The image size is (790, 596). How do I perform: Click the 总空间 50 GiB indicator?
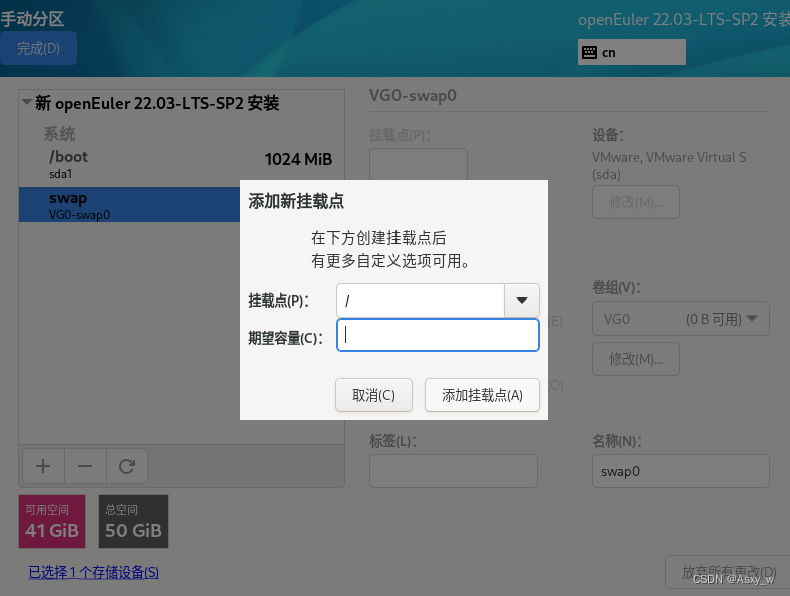134,521
